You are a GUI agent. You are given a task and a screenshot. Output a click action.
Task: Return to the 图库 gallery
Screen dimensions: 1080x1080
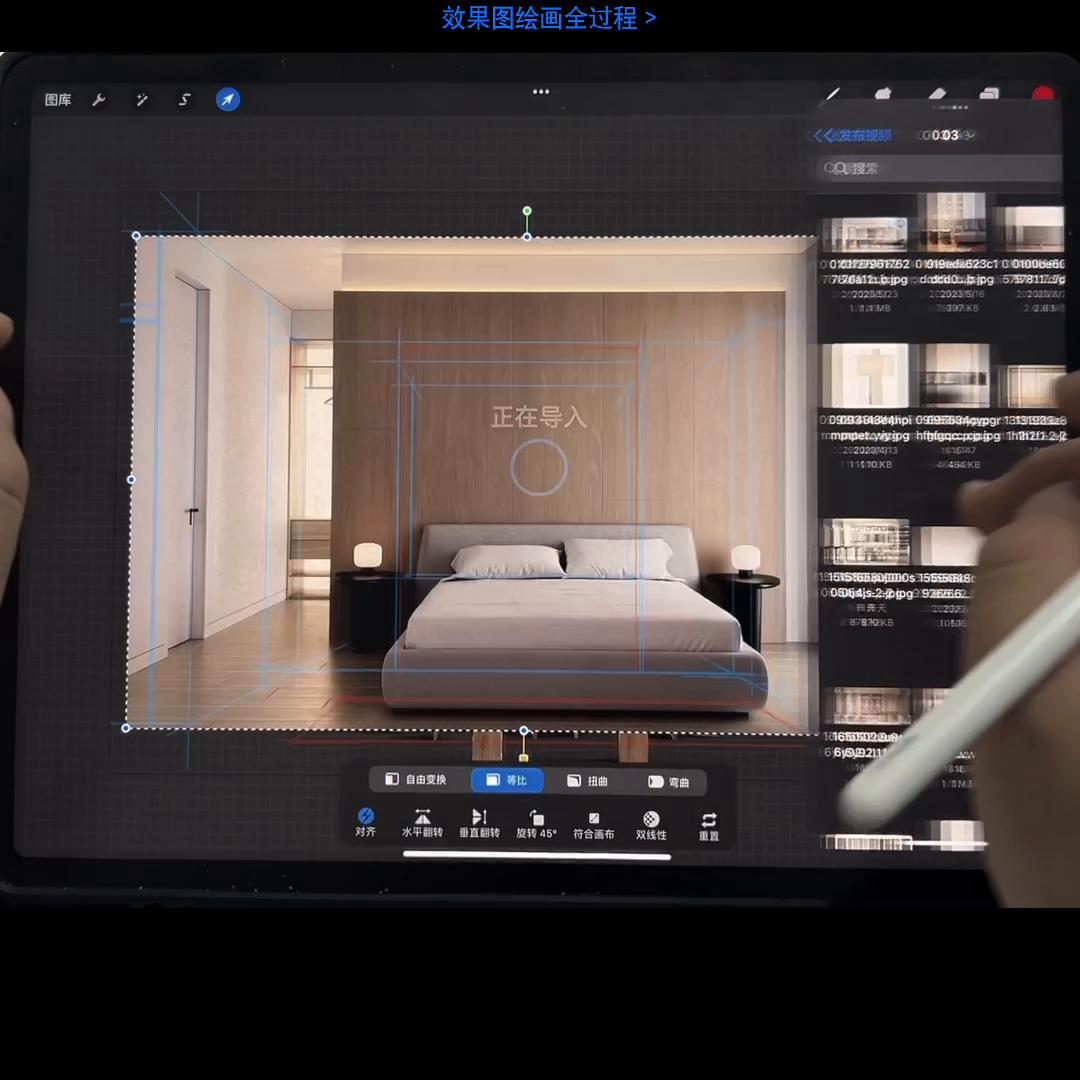click(x=56, y=100)
